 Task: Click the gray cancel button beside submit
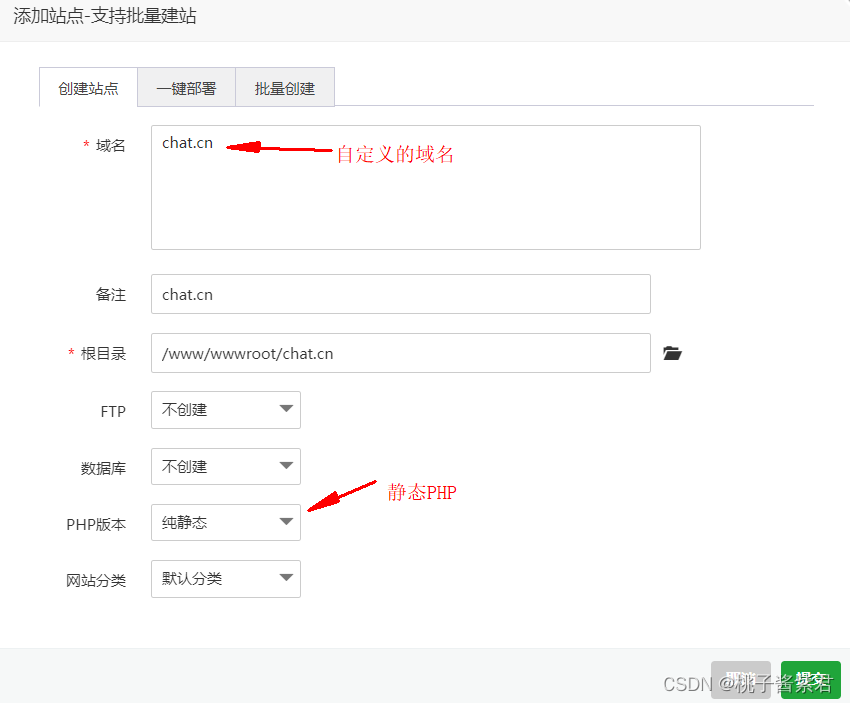pos(741,679)
